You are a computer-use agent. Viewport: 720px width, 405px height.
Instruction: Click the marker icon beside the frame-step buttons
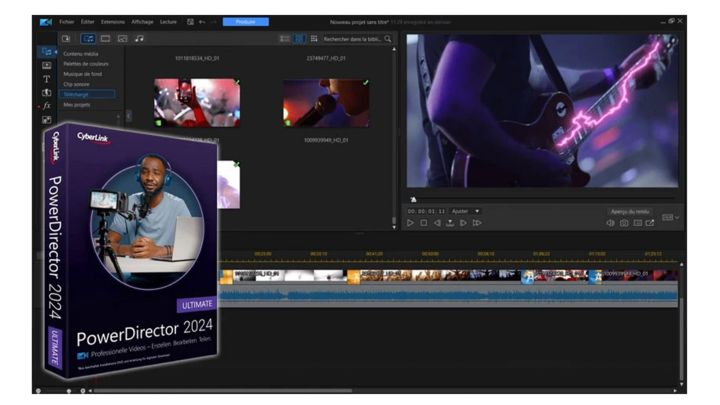click(x=450, y=223)
